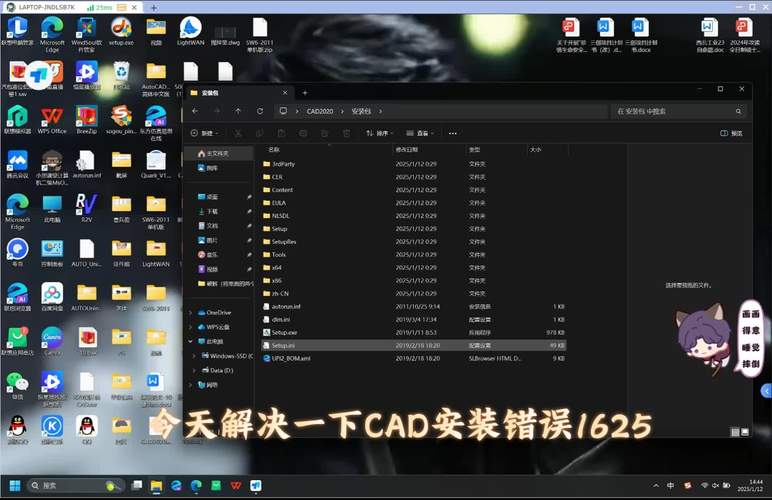The height and width of the screenshot is (500, 772).
Task: Open File Explorer from the taskbar
Action: coord(157,486)
